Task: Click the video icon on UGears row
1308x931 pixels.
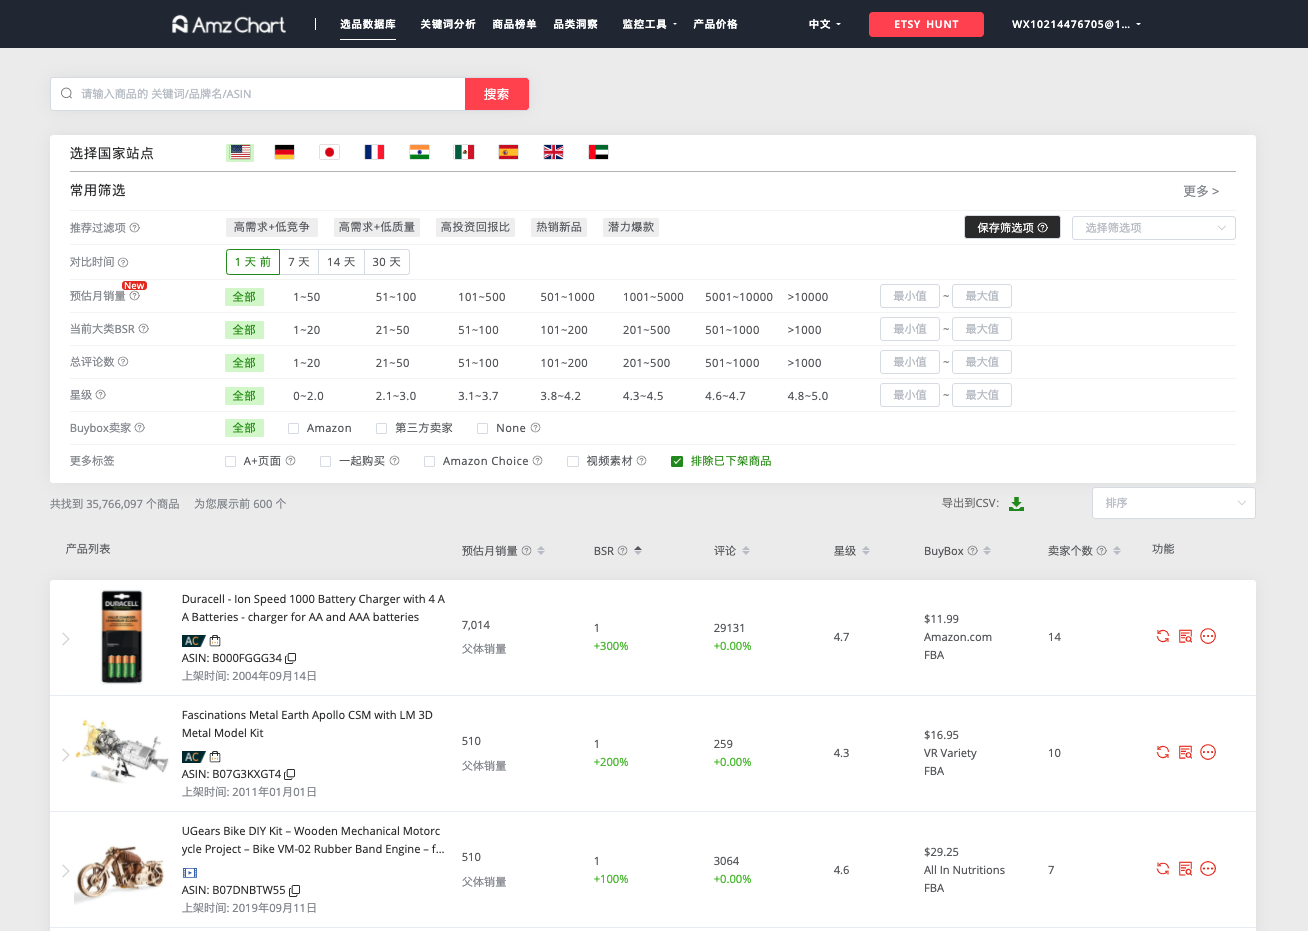Action: click(190, 873)
